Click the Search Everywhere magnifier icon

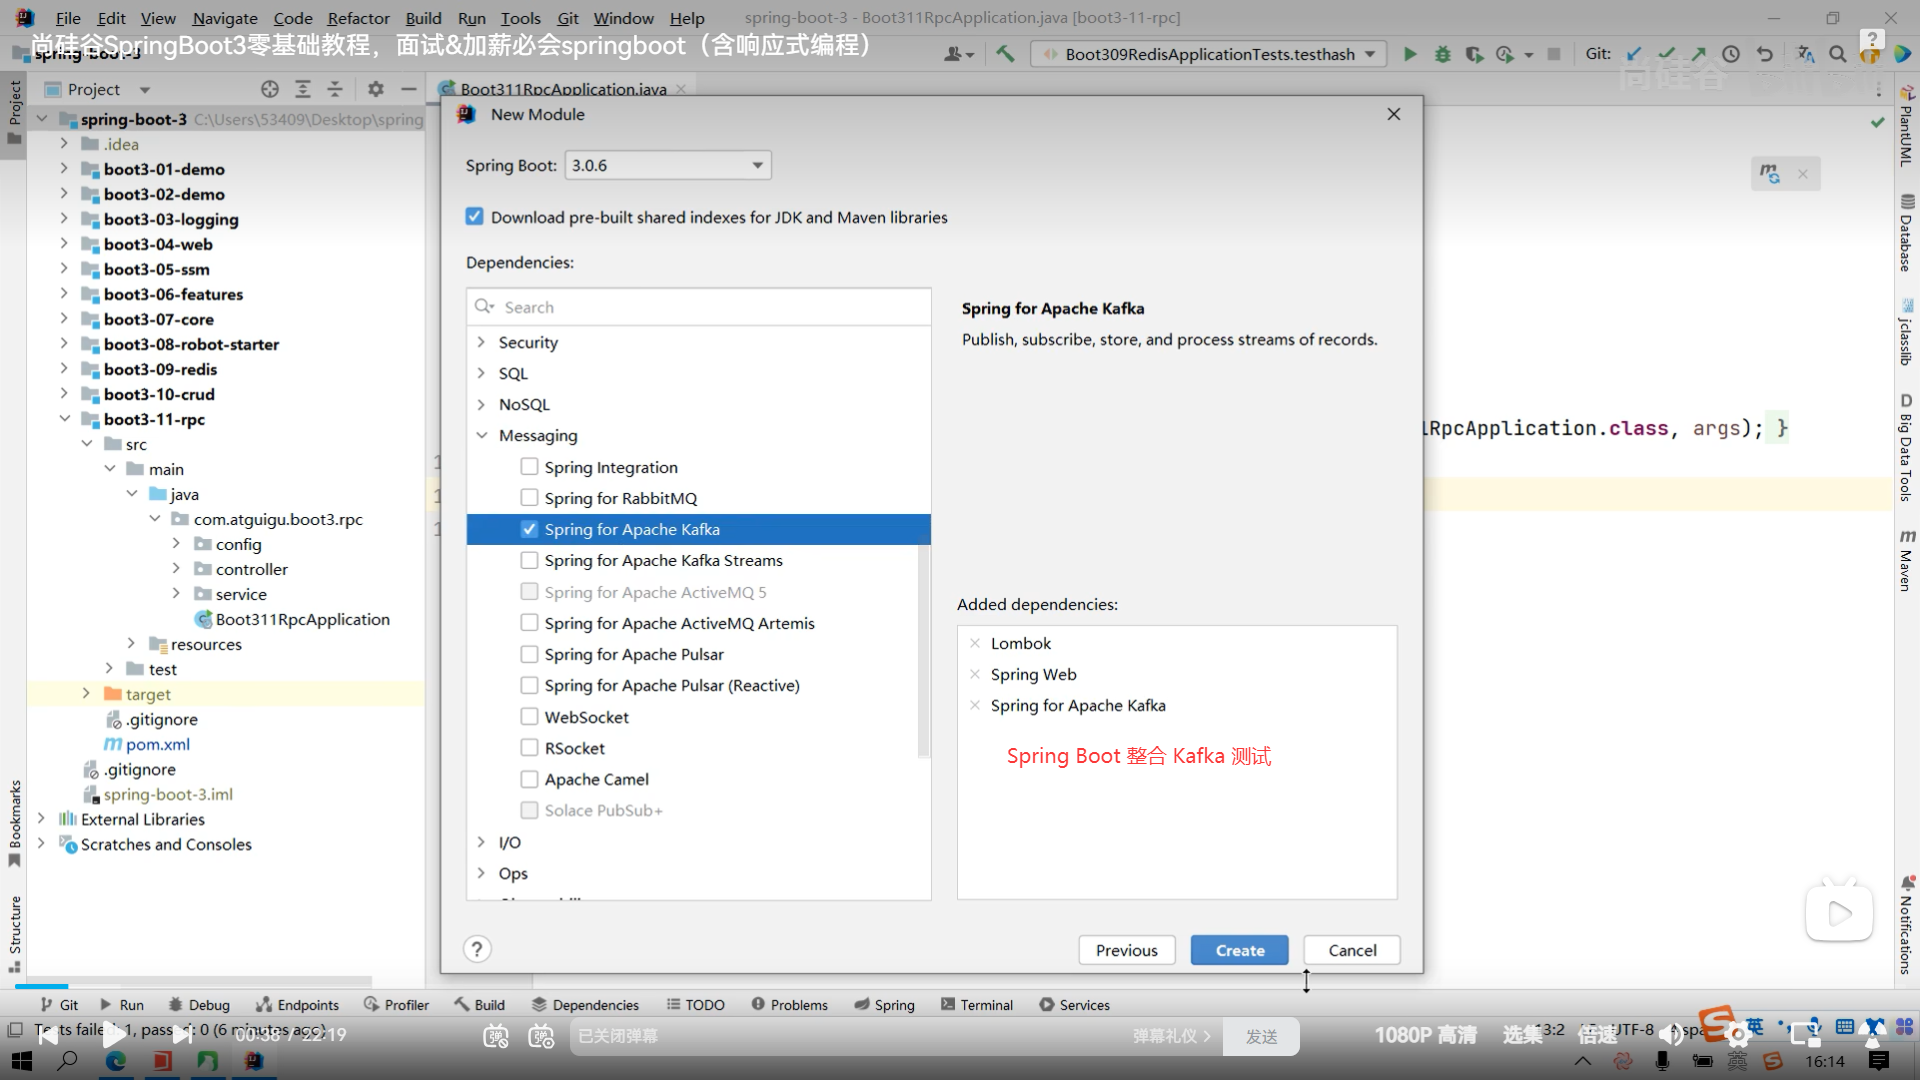tap(1837, 54)
